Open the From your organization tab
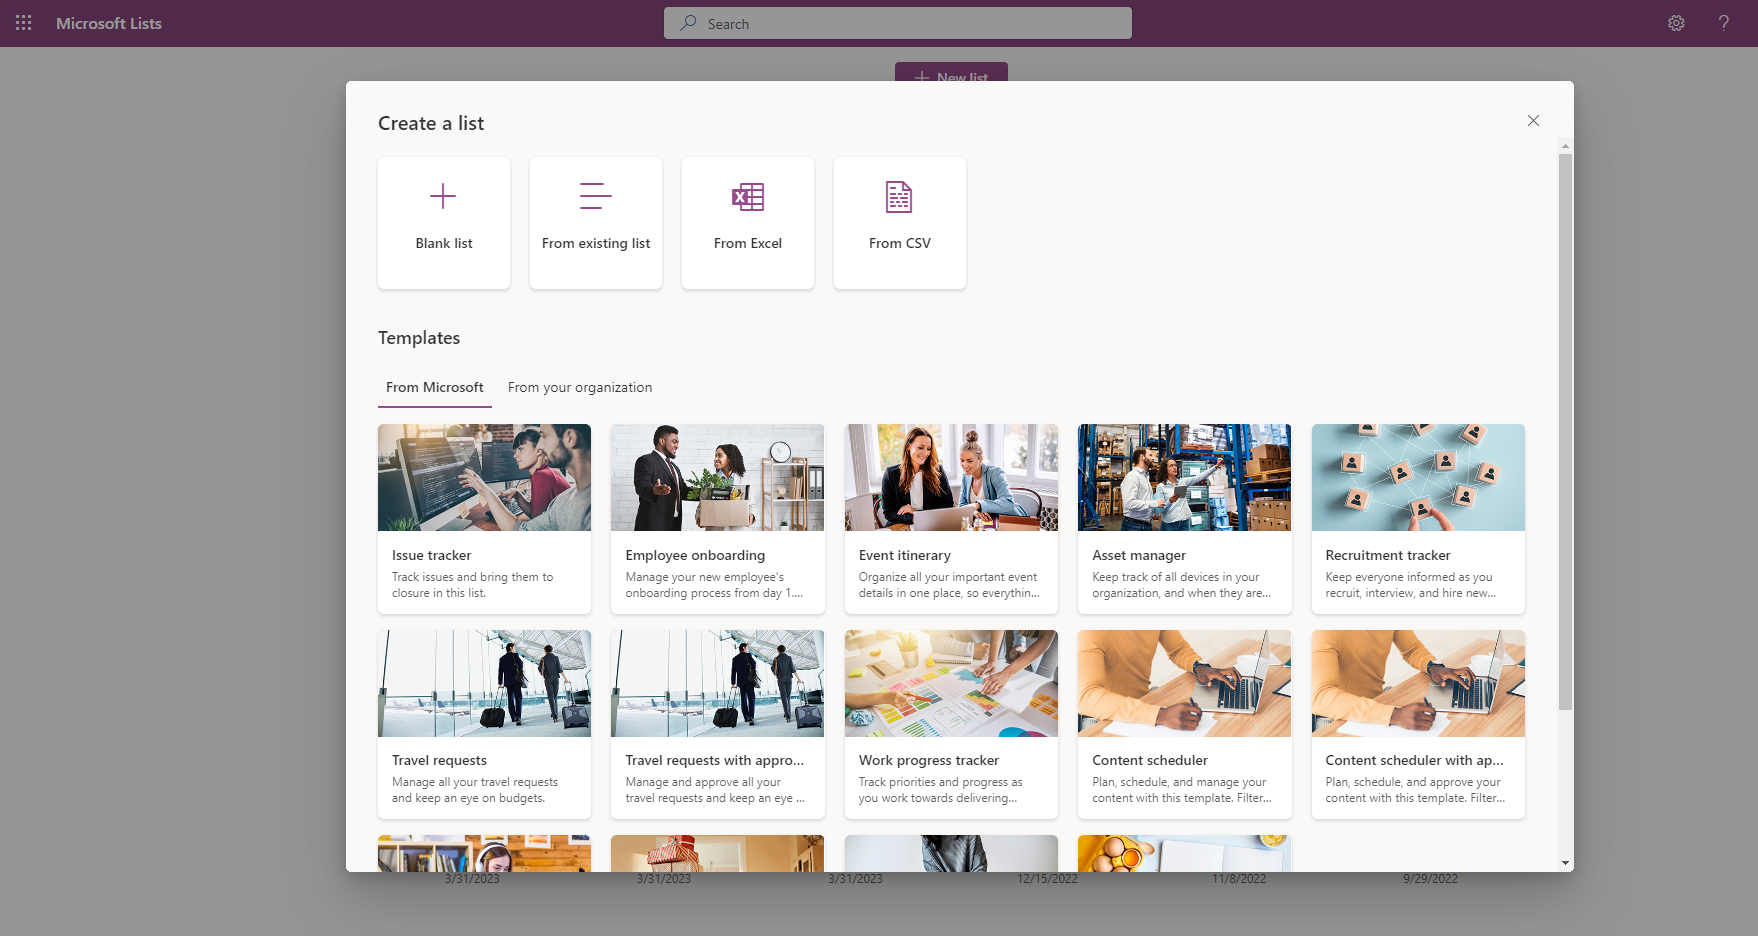The width and height of the screenshot is (1758, 936). coord(580,387)
